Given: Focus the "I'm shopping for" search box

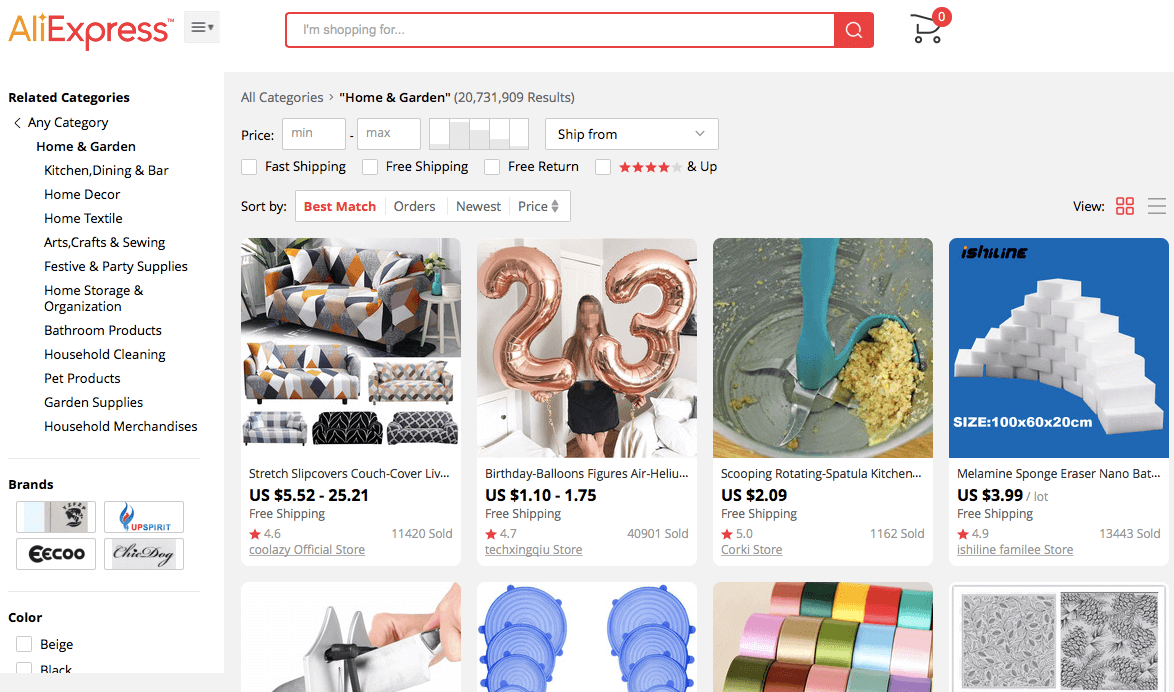Looking at the screenshot, I should (559, 30).
